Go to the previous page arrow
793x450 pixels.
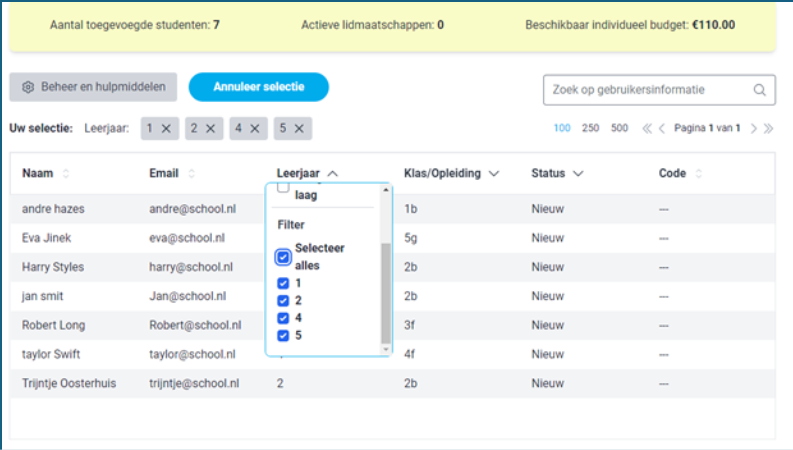[x=661, y=128]
